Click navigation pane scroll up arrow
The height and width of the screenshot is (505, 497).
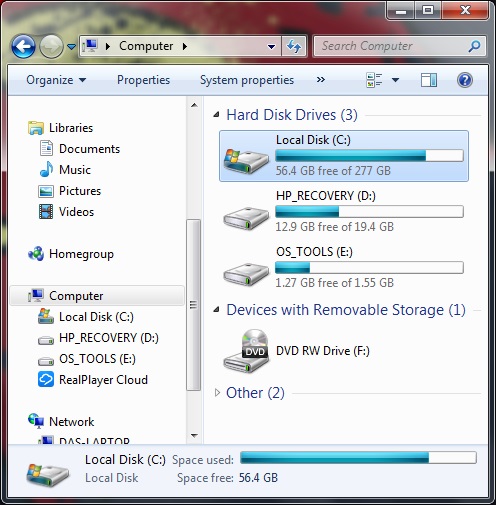point(194,105)
